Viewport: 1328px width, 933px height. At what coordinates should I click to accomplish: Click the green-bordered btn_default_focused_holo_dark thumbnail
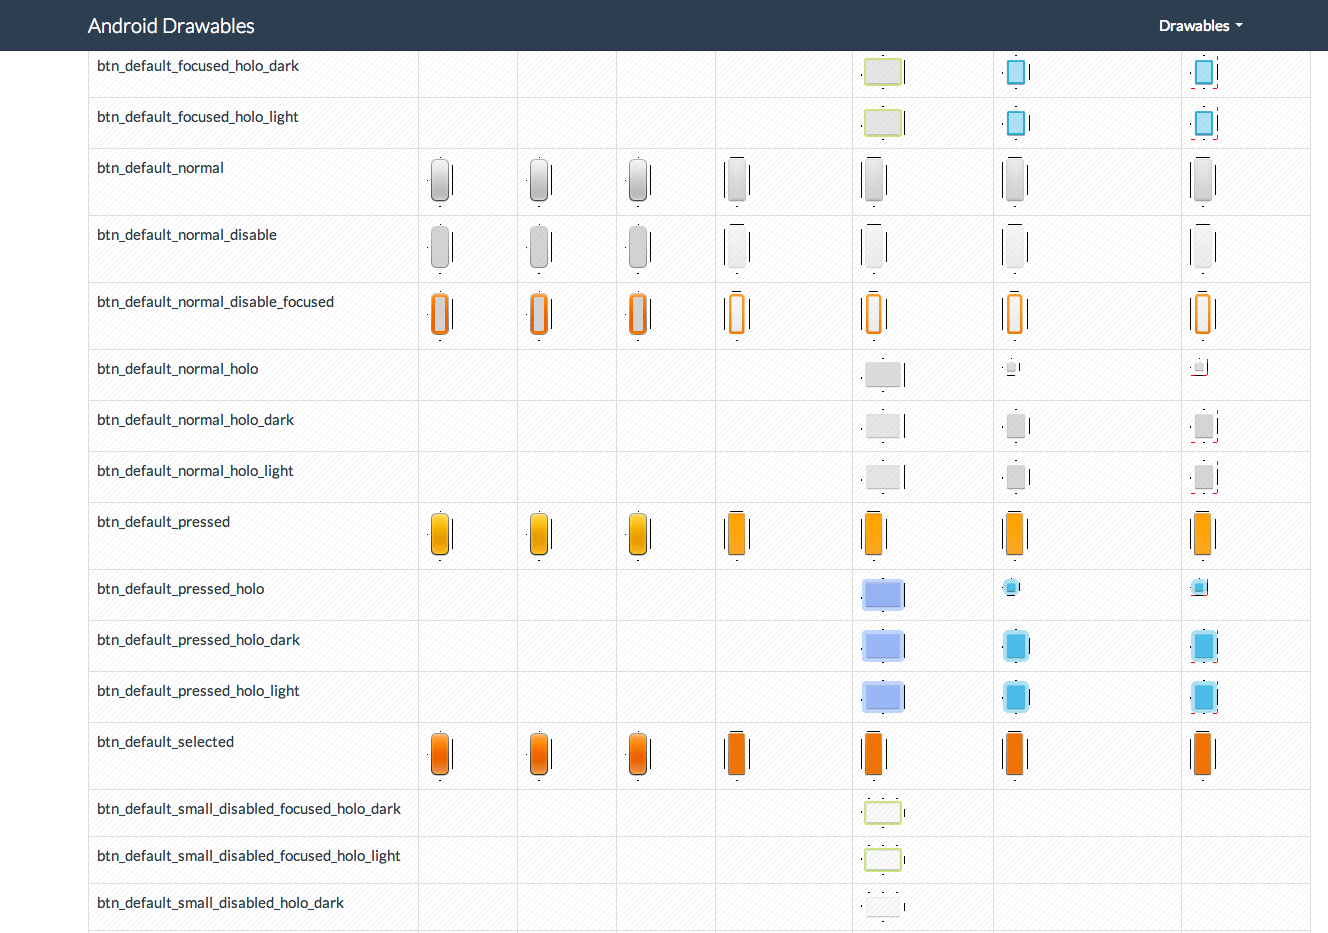pos(883,71)
